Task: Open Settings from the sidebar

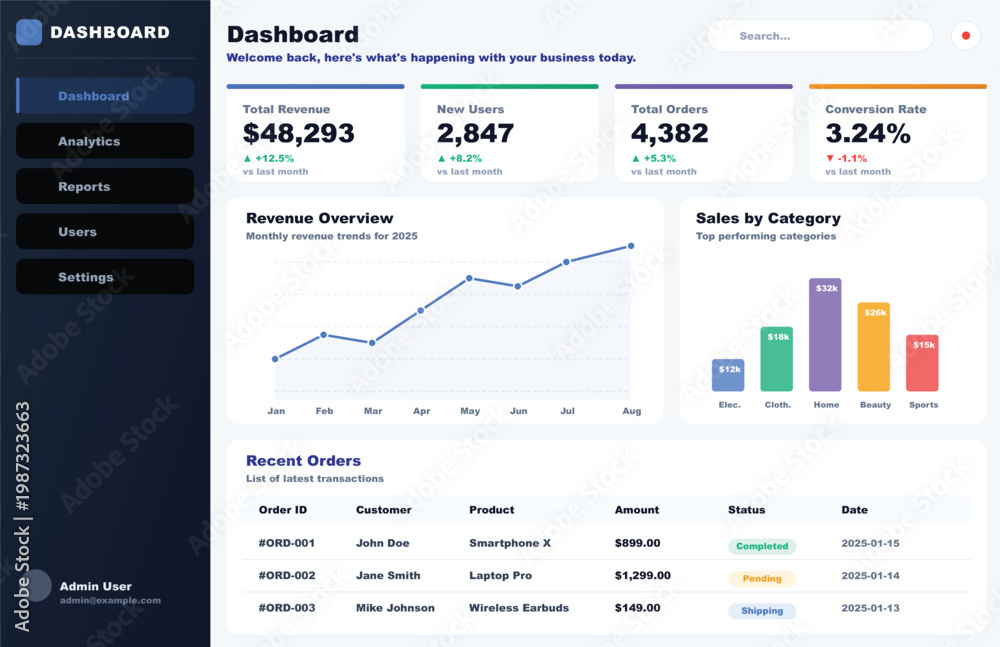Action: point(105,277)
